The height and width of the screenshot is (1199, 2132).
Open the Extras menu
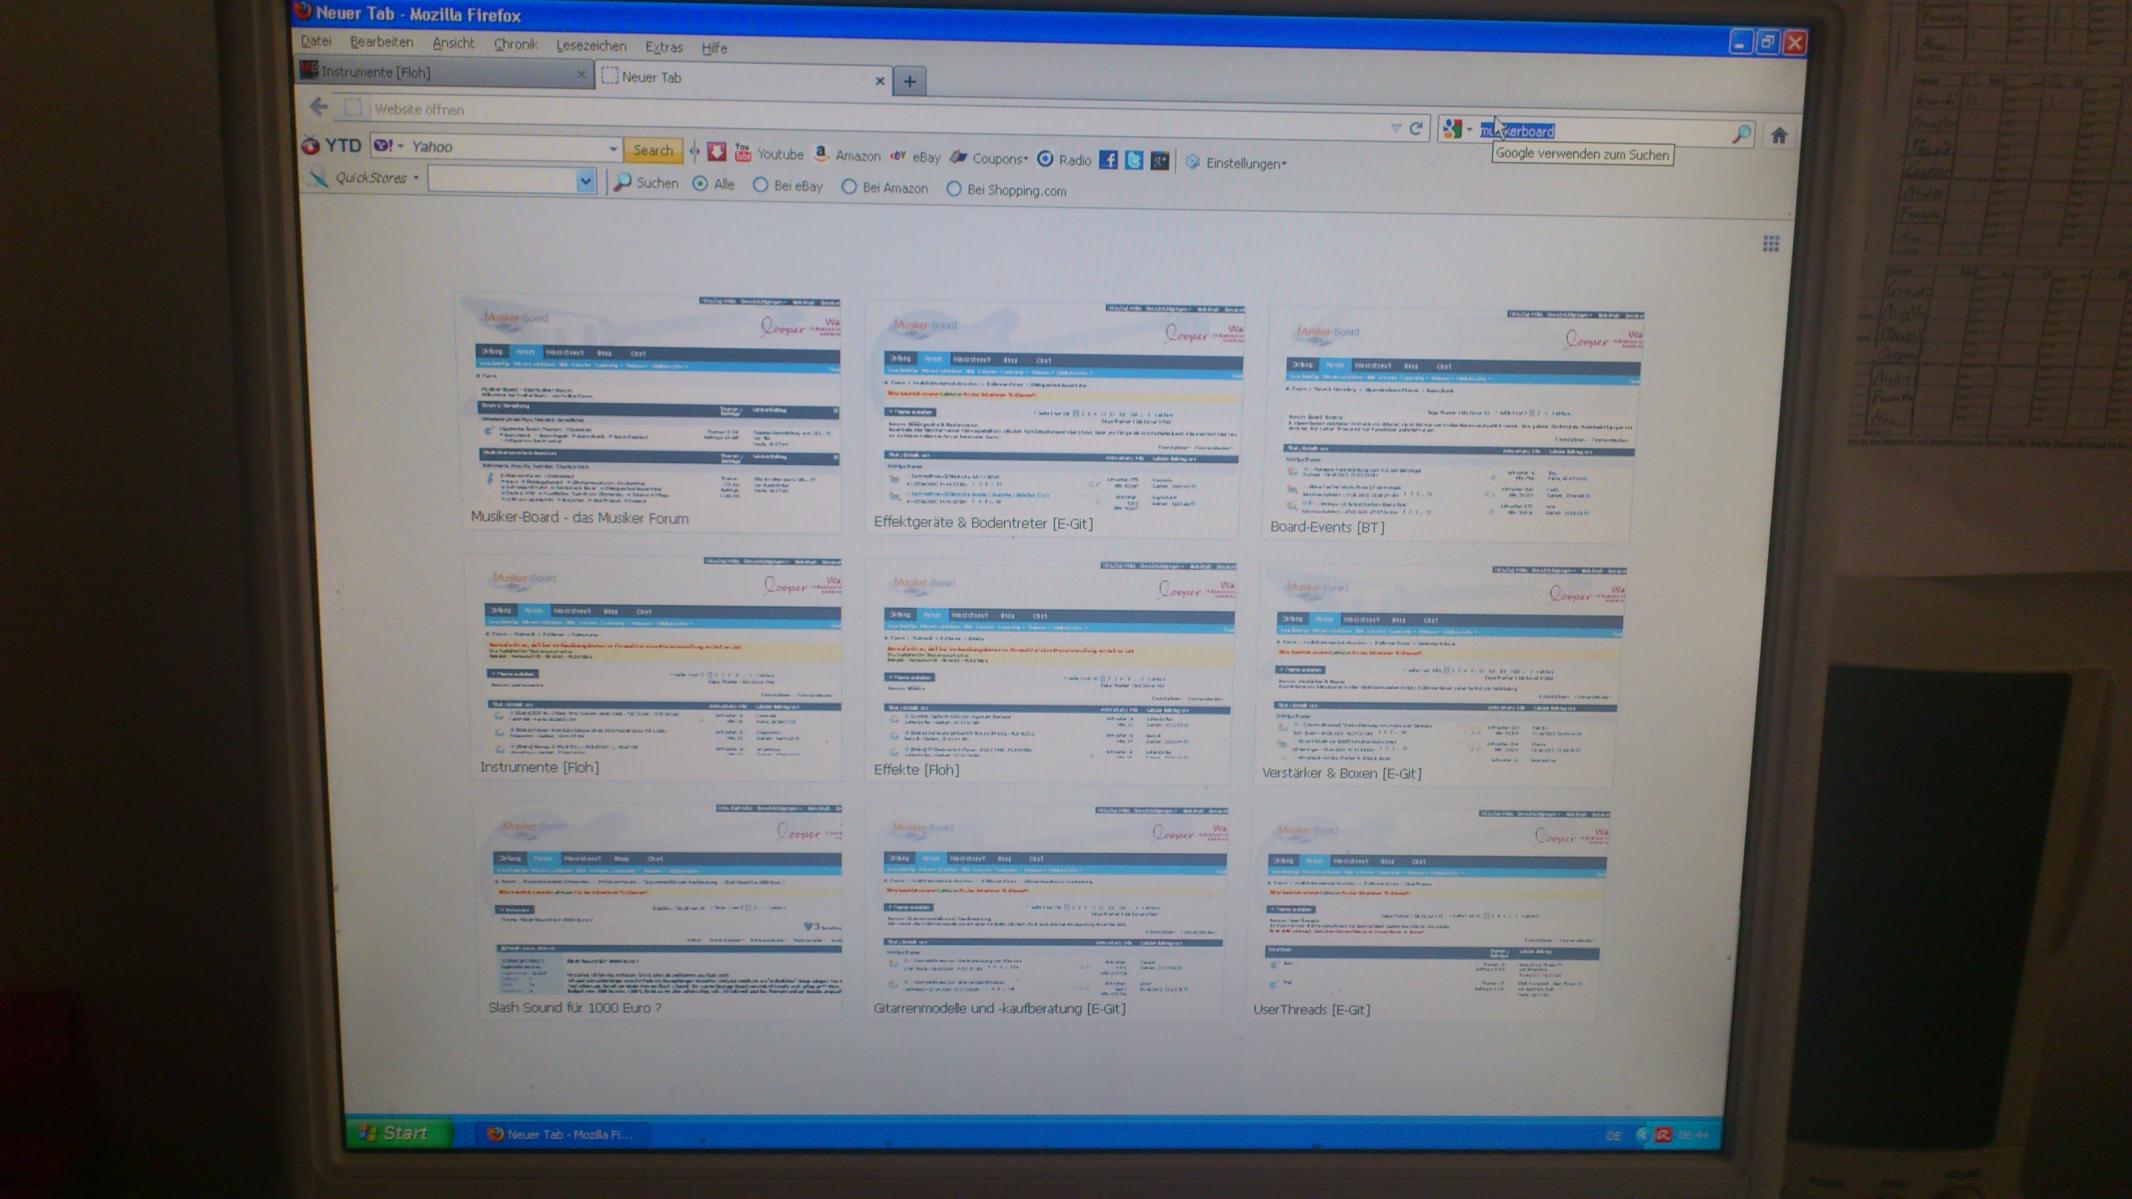coord(664,47)
